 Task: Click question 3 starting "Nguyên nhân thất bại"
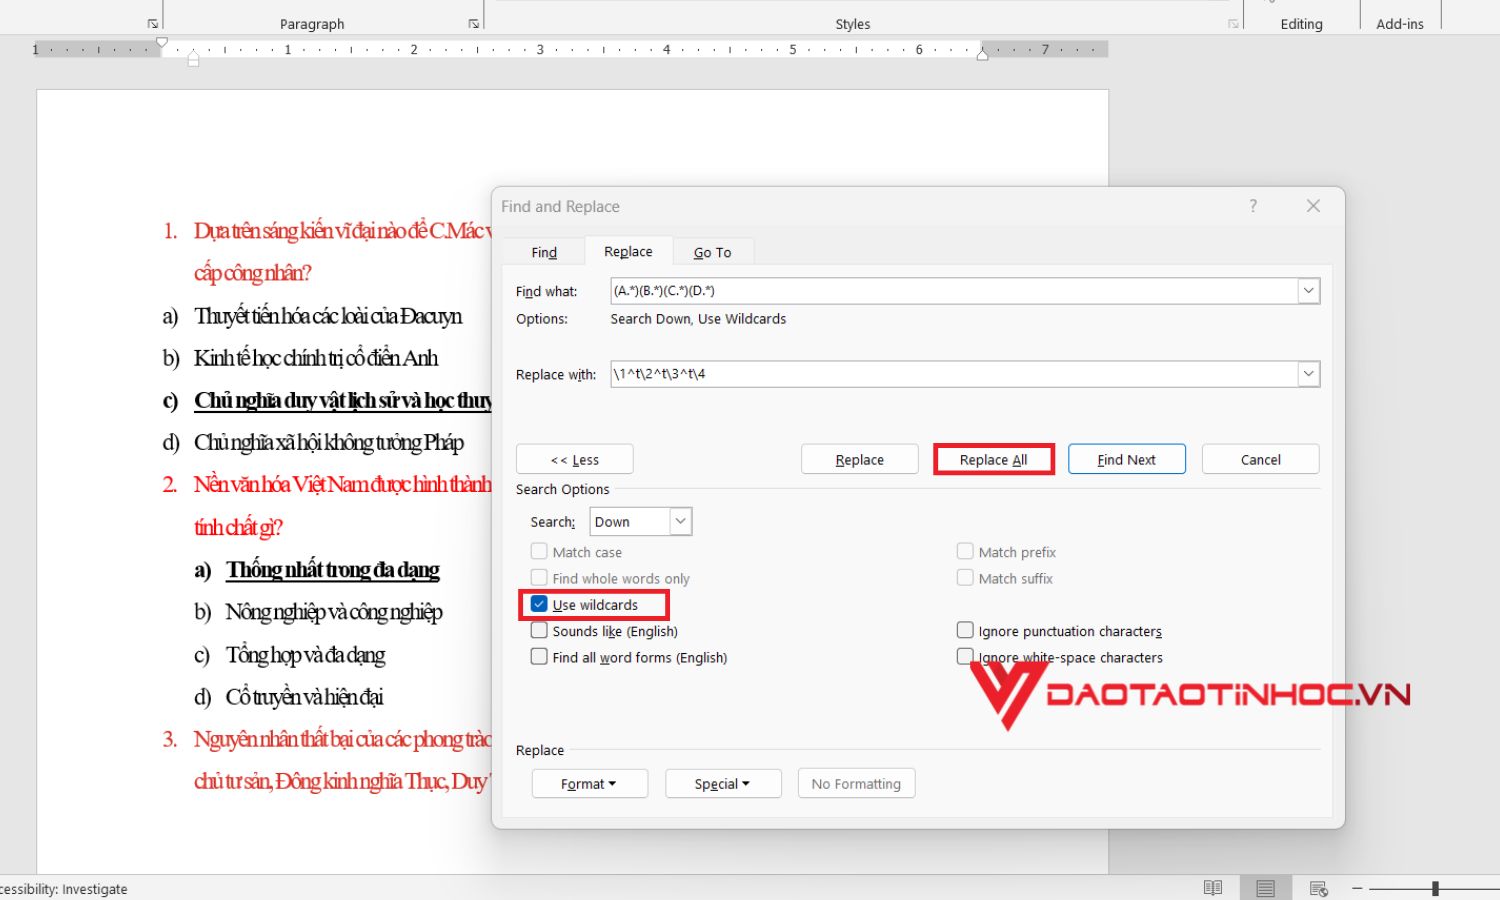point(343,739)
